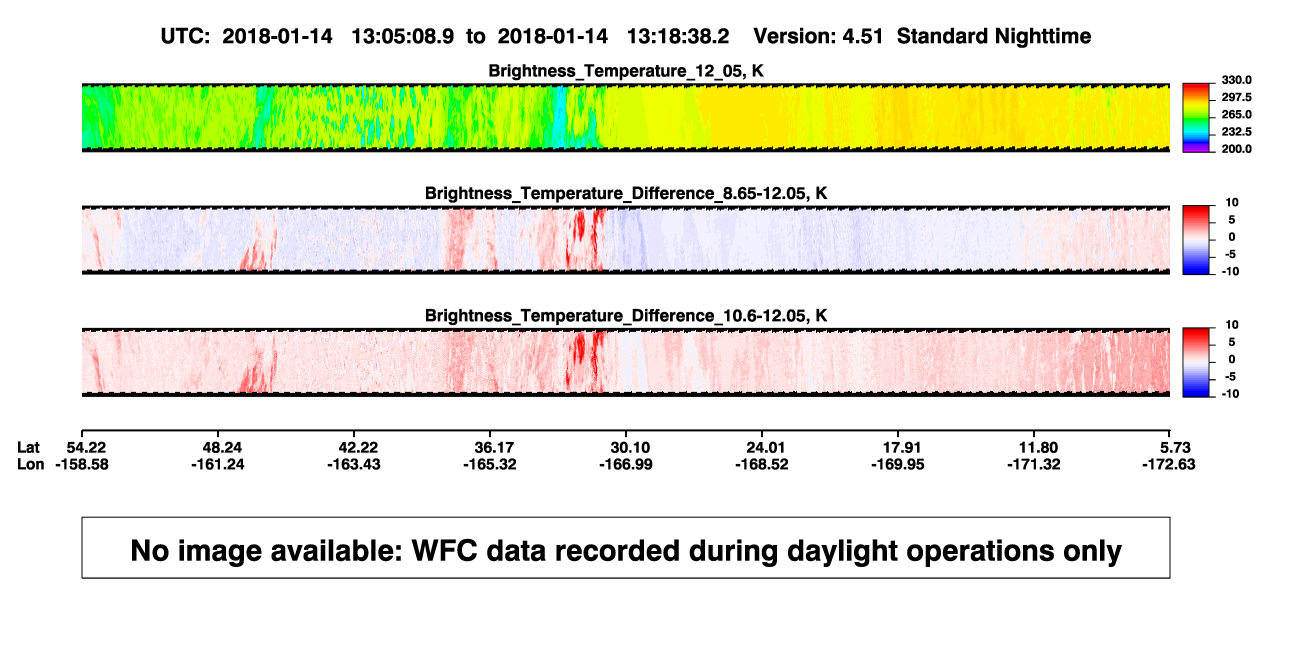This screenshot has height=667, width=1300.
Task: Click the 265.0 colorbar label
Action: [x=1237, y=114]
